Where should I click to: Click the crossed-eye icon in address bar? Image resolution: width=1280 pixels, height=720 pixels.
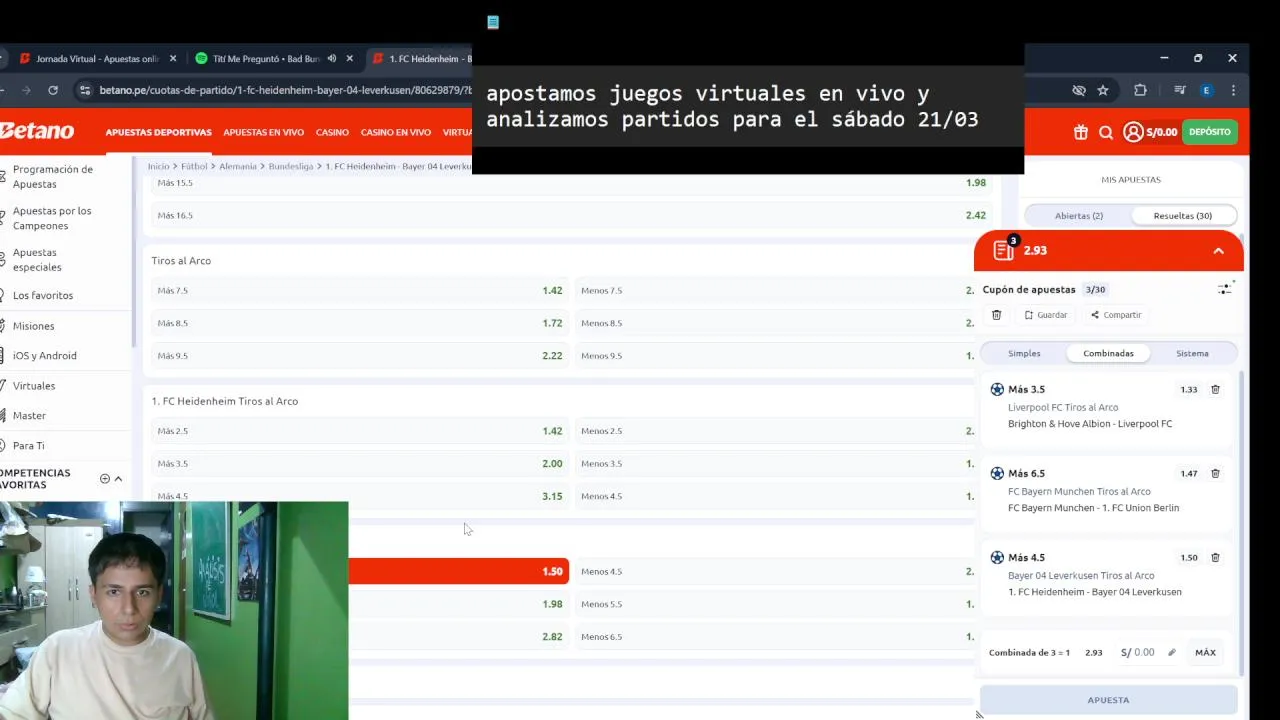pyautogui.click(x=1079, y=90)
